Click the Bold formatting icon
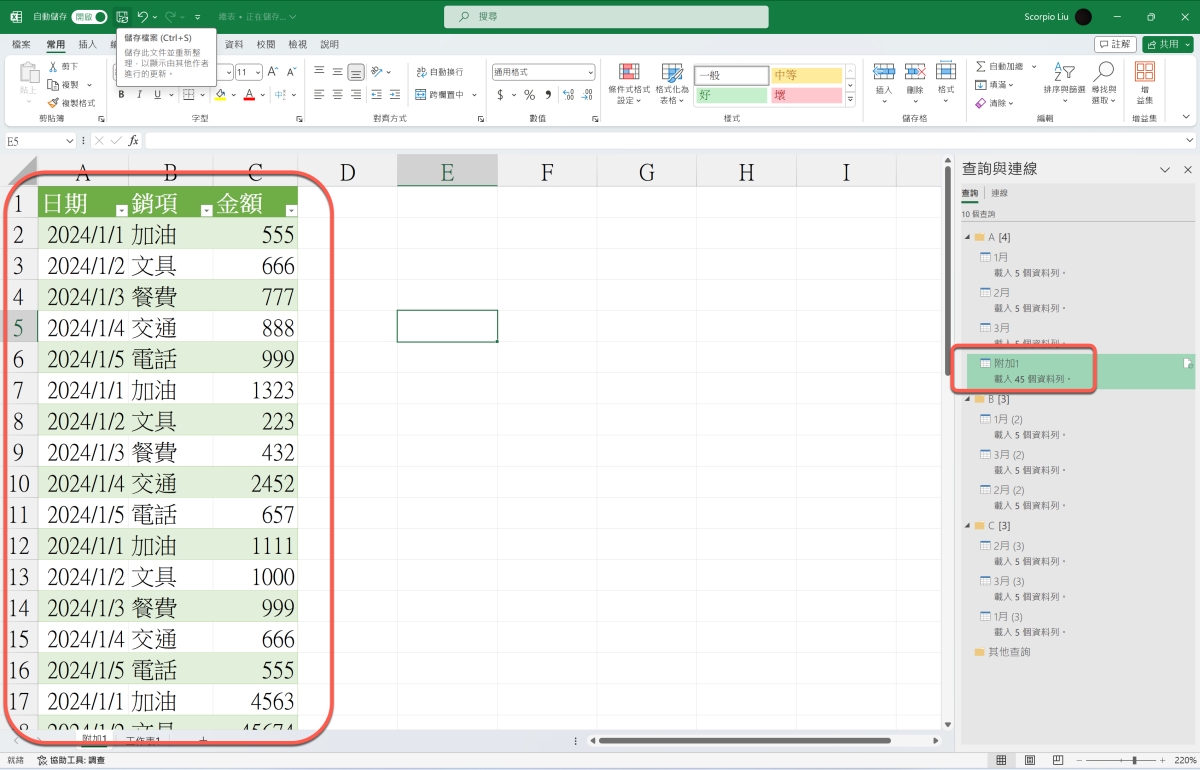1200x770 pixels. click(122, 95)
